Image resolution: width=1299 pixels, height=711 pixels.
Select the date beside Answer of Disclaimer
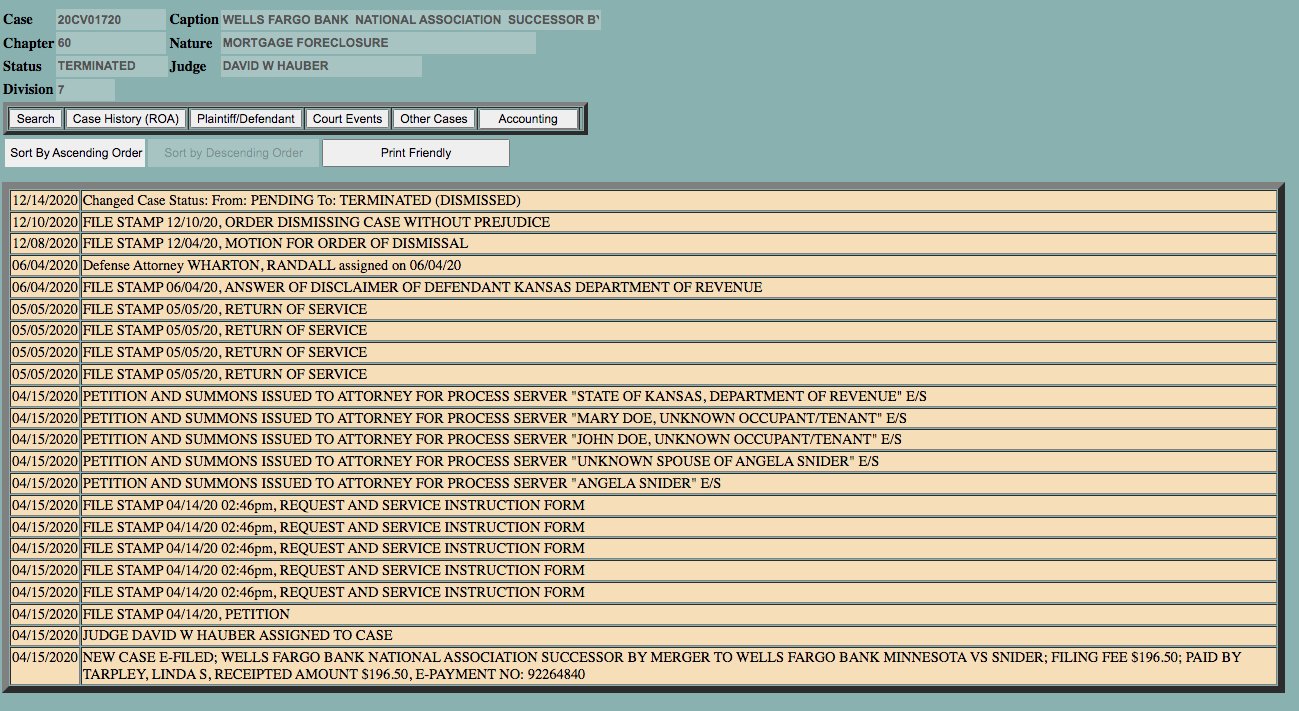click(x=45, y=287)
